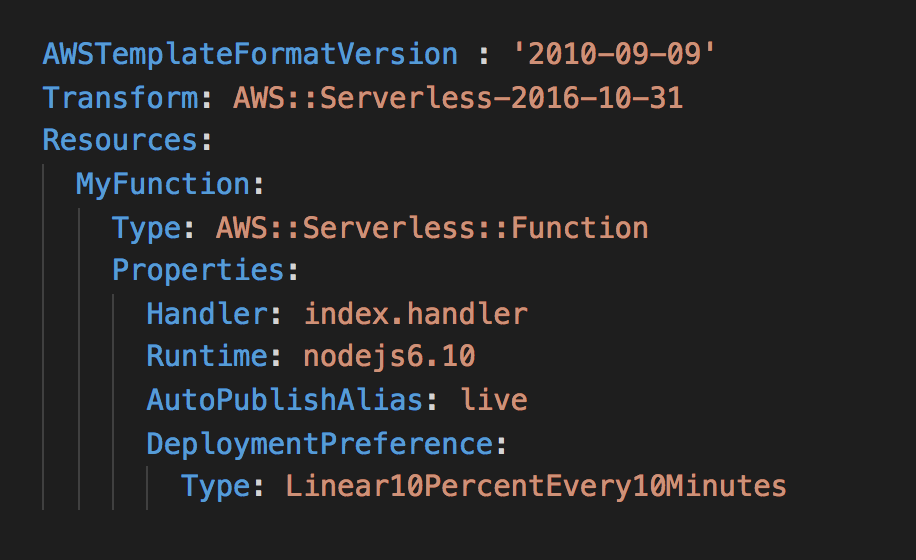Click the live alias value
This screenshot has height=560, width=916.
point(494,400)
